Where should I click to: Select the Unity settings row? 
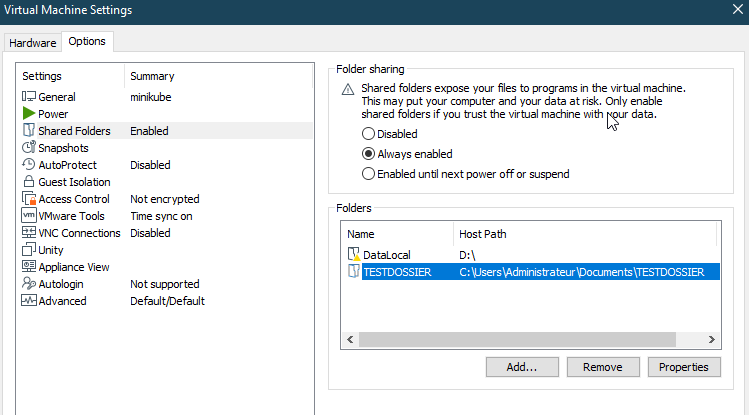[165, 250]
